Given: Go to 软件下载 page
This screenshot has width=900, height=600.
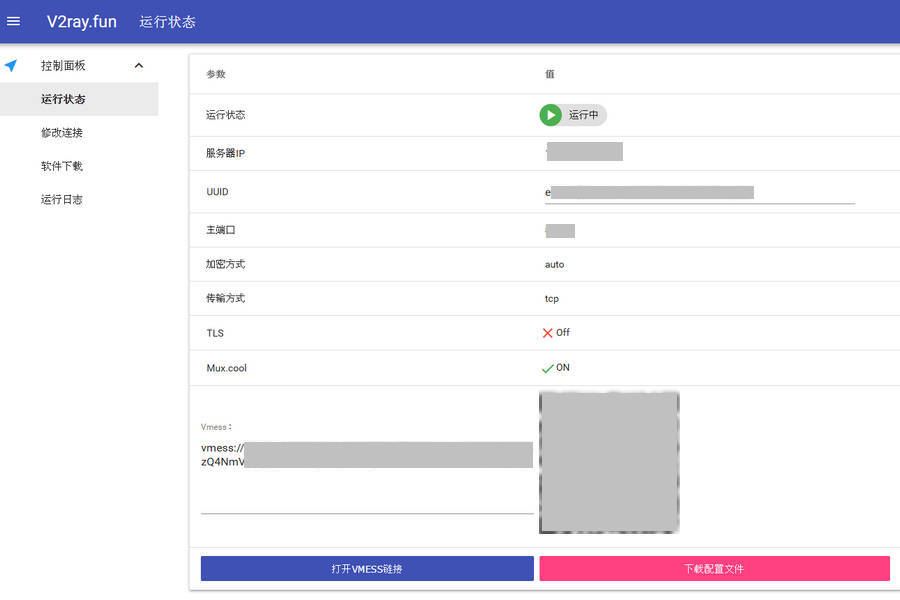Looking at the screenshot, I should (62, 166).
